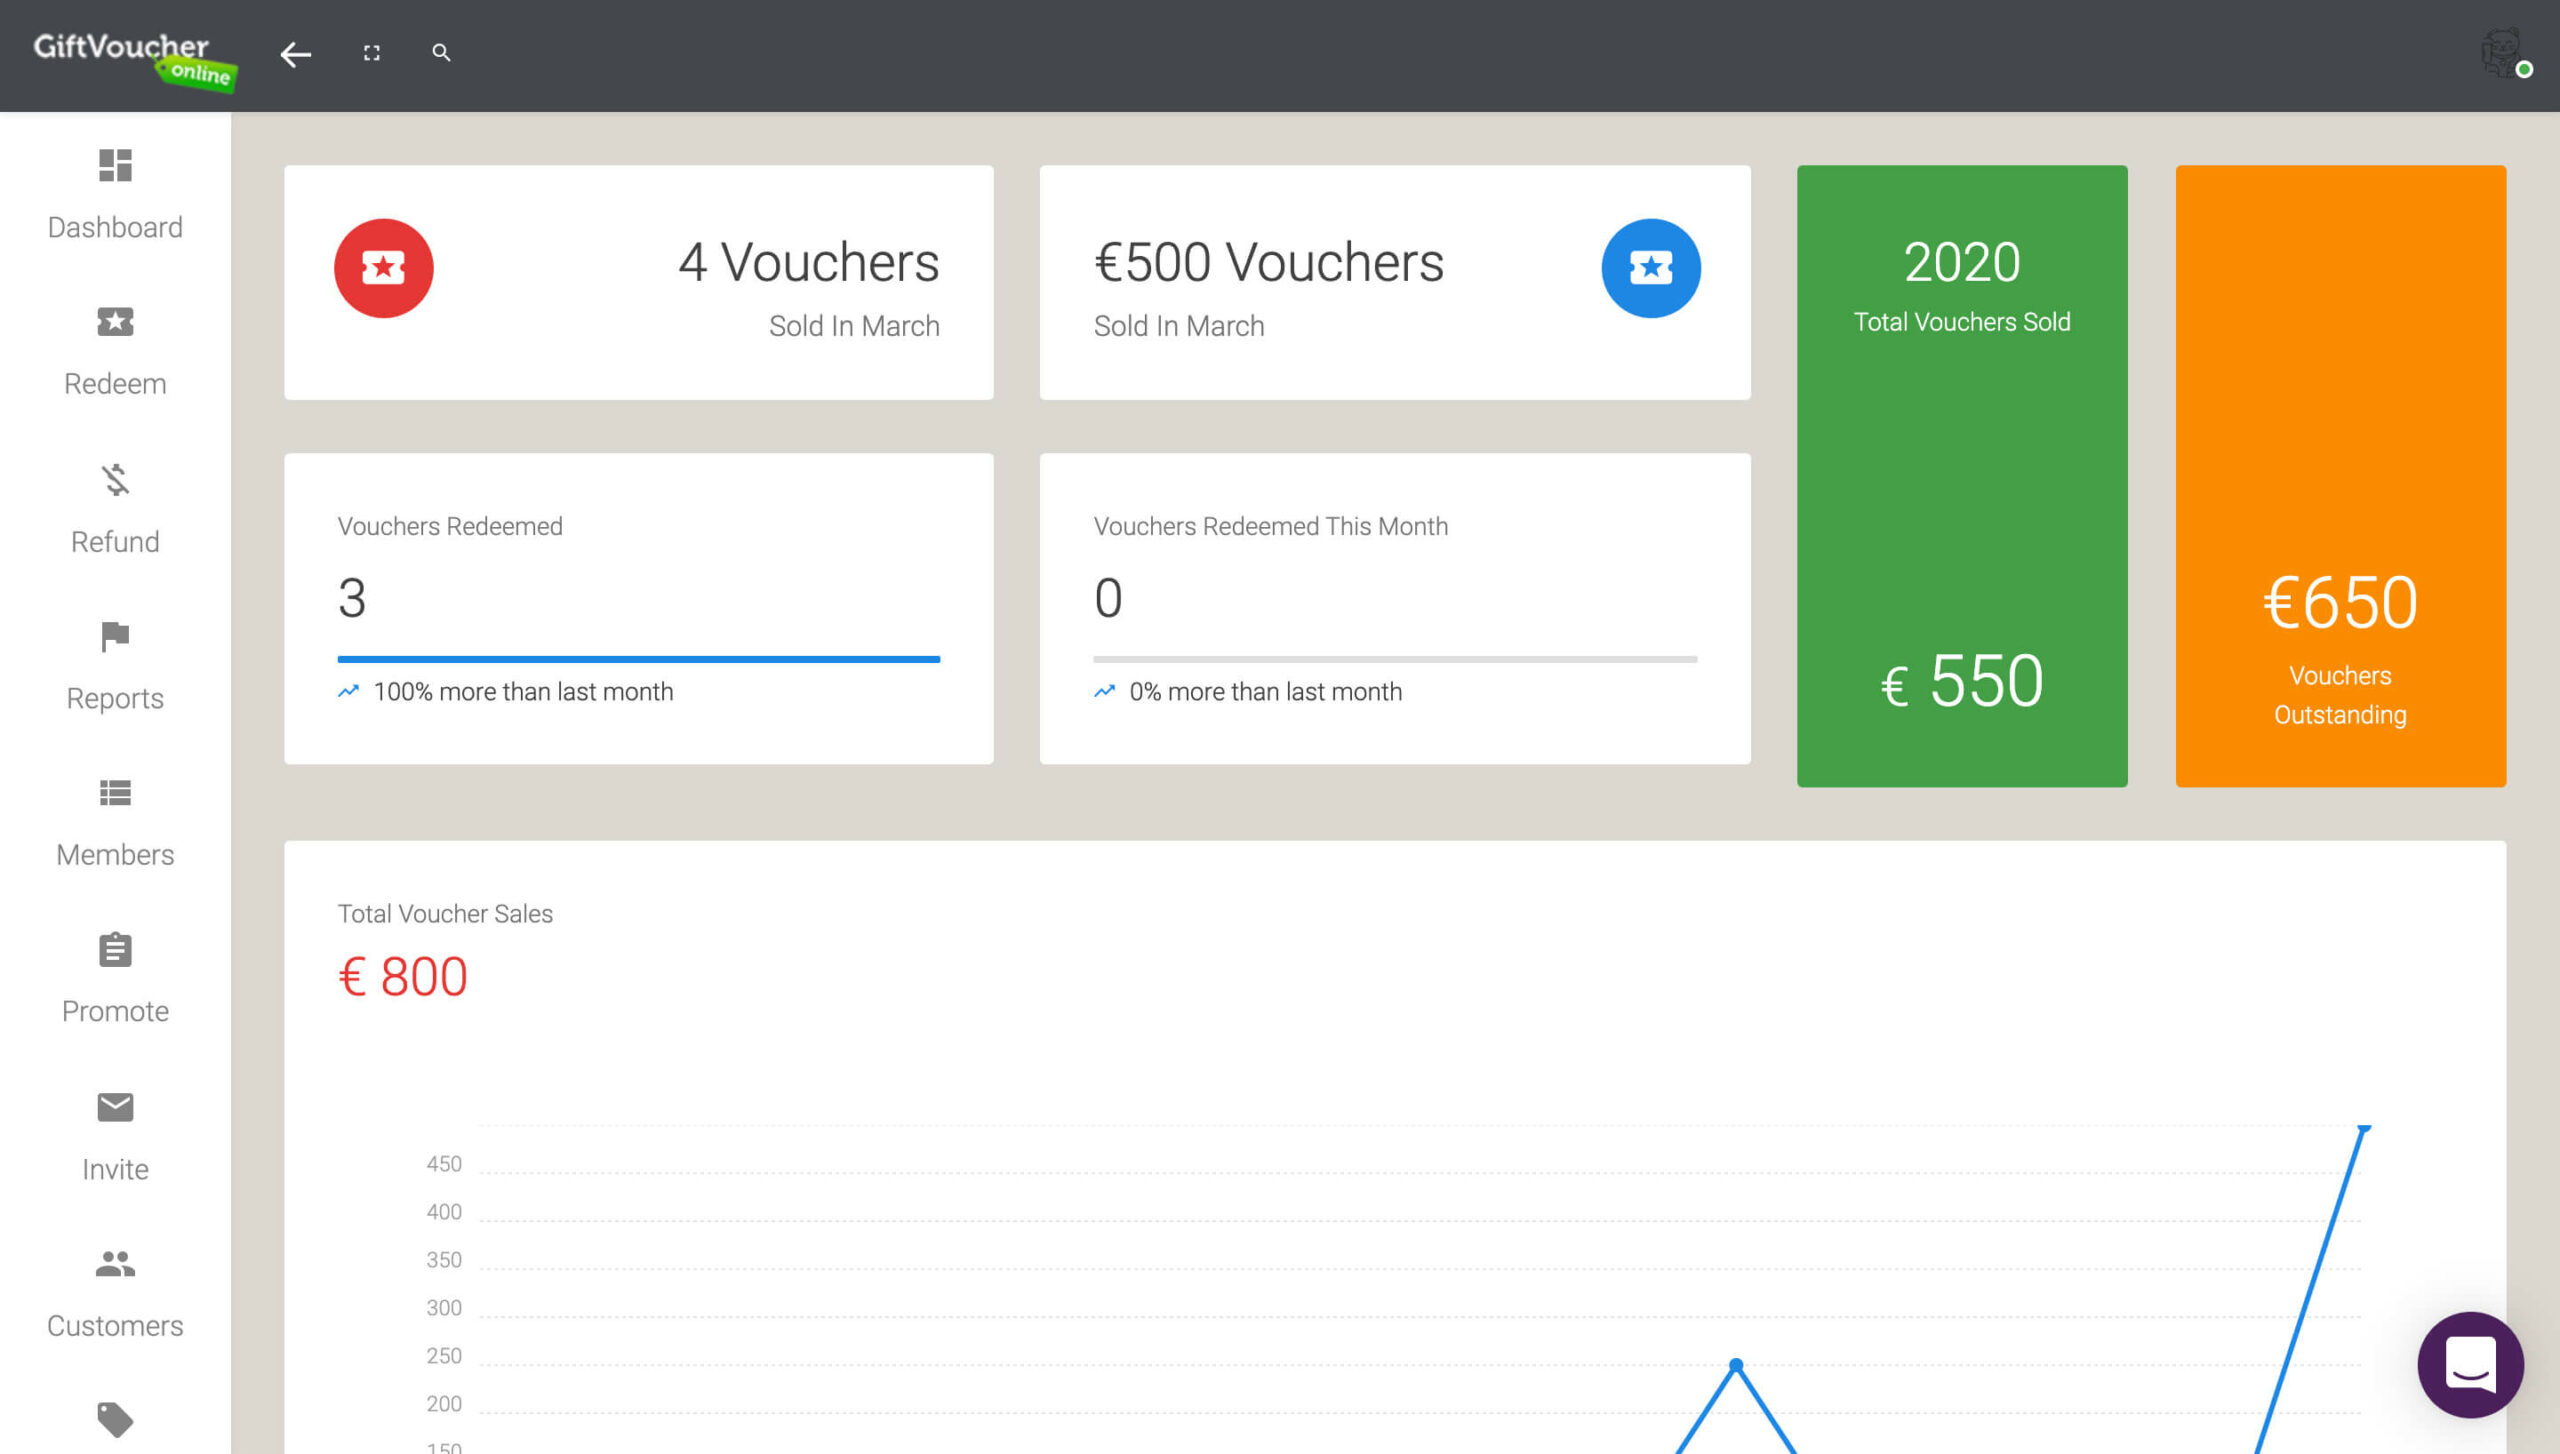The image size is (2560, 1454).
Task: Click the Members list icon
Action: coord(115,793)
